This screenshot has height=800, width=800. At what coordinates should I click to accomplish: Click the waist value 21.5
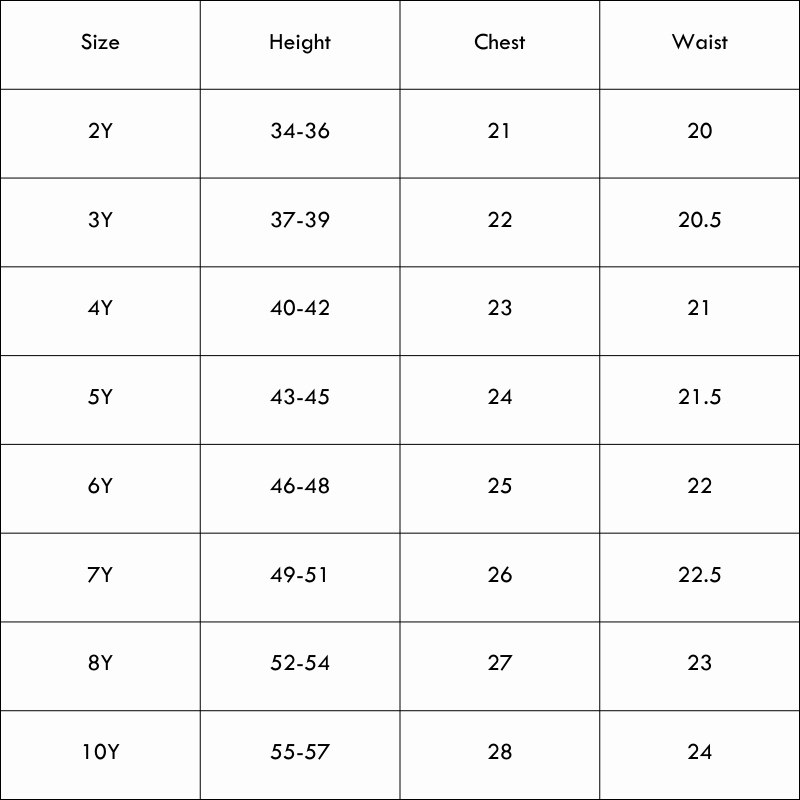point(700,397)
